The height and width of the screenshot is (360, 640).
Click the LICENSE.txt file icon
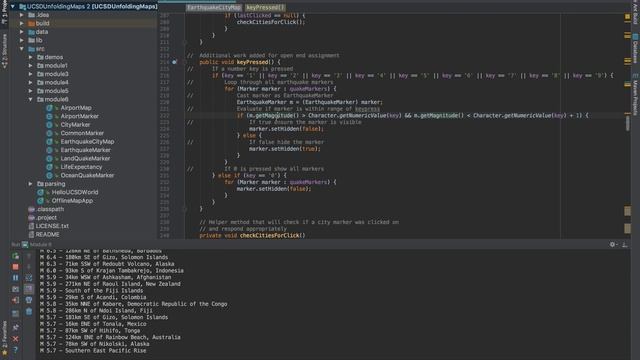[x=31, y=226]
